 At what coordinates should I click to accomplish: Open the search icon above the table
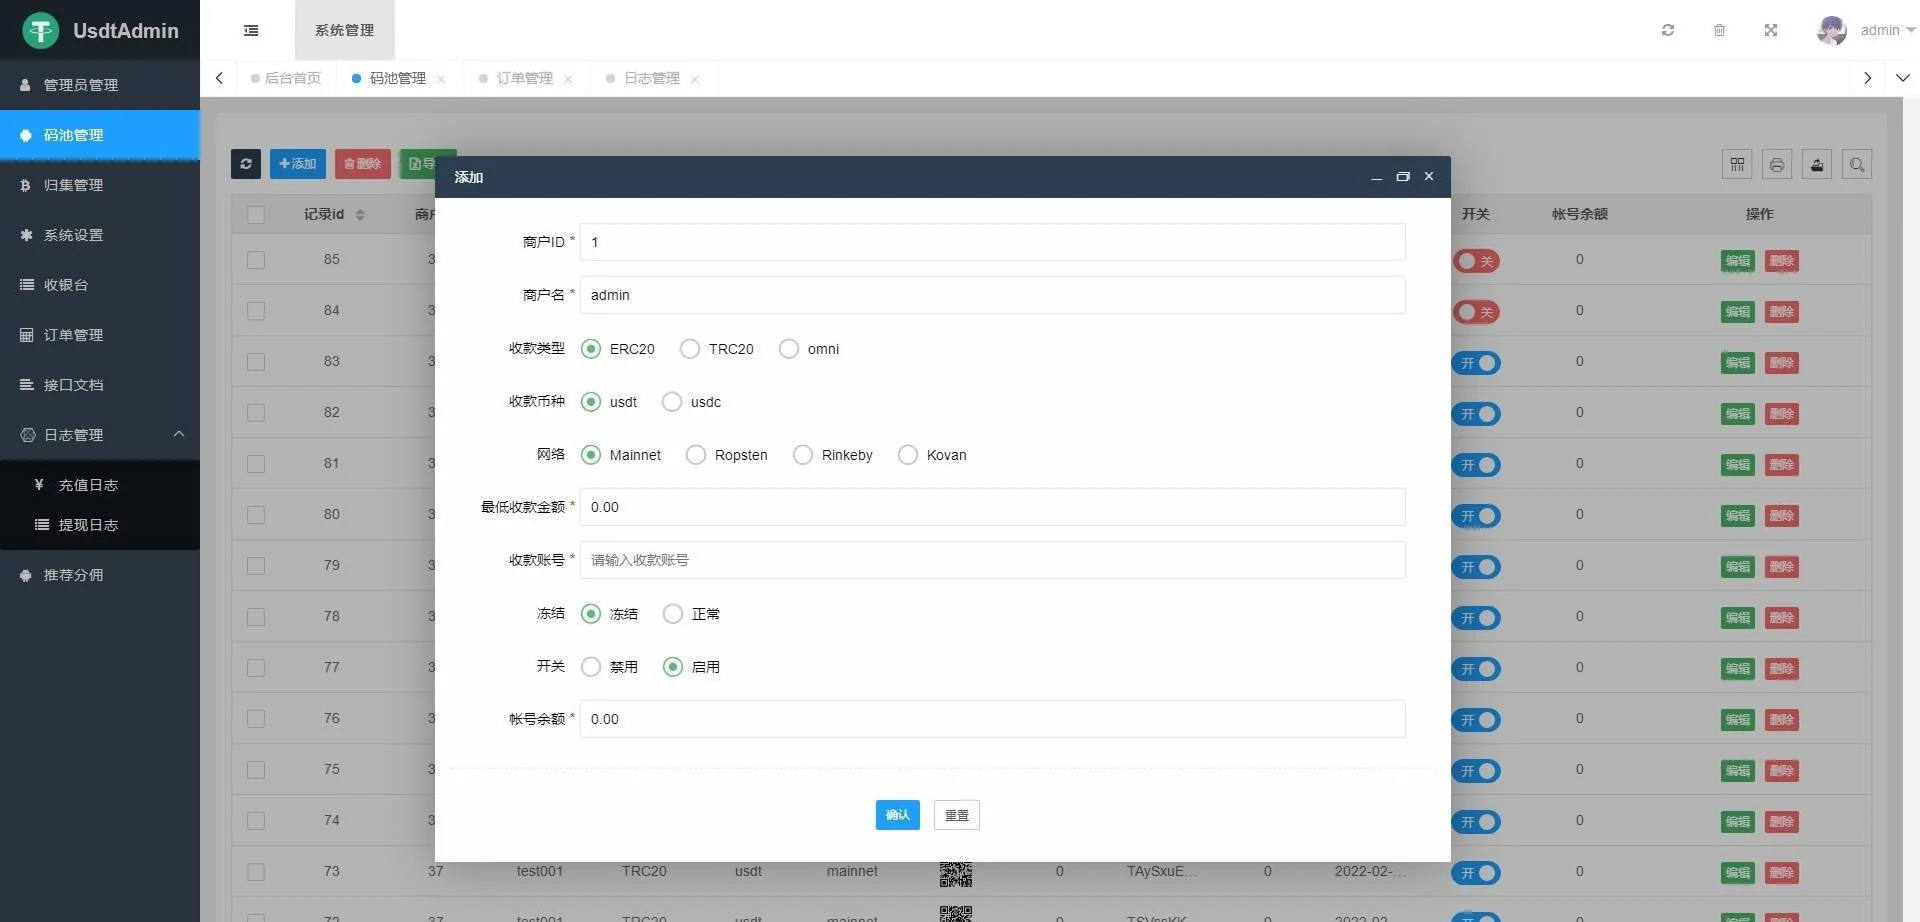(x=1857, y=164)
